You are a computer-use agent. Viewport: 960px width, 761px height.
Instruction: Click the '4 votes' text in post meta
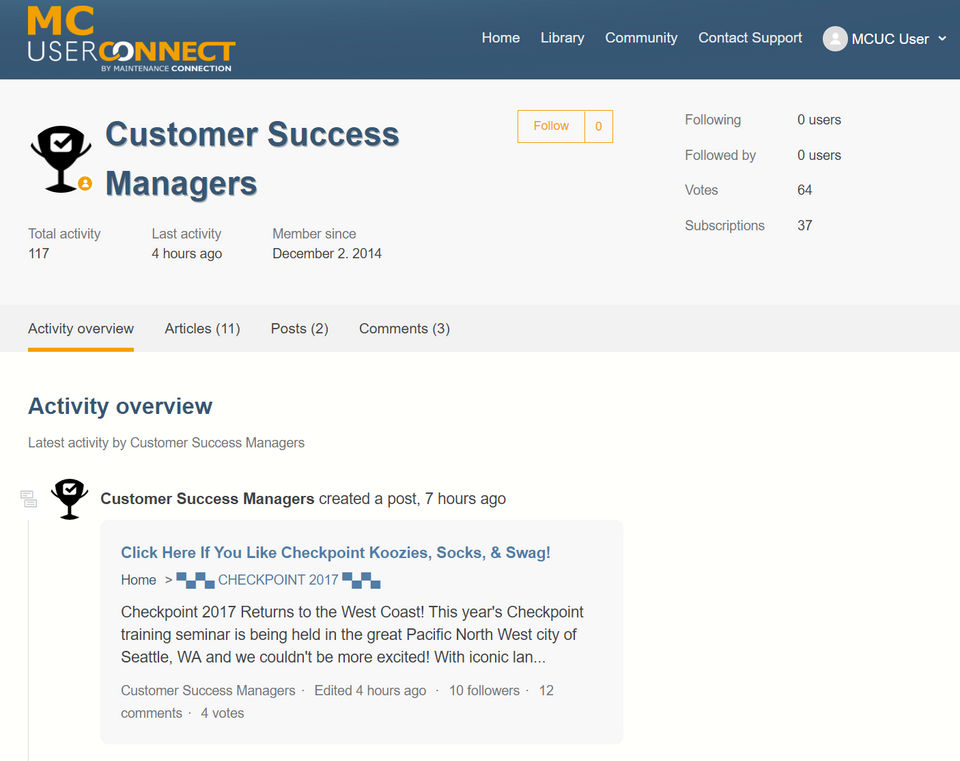click(222, 713)
